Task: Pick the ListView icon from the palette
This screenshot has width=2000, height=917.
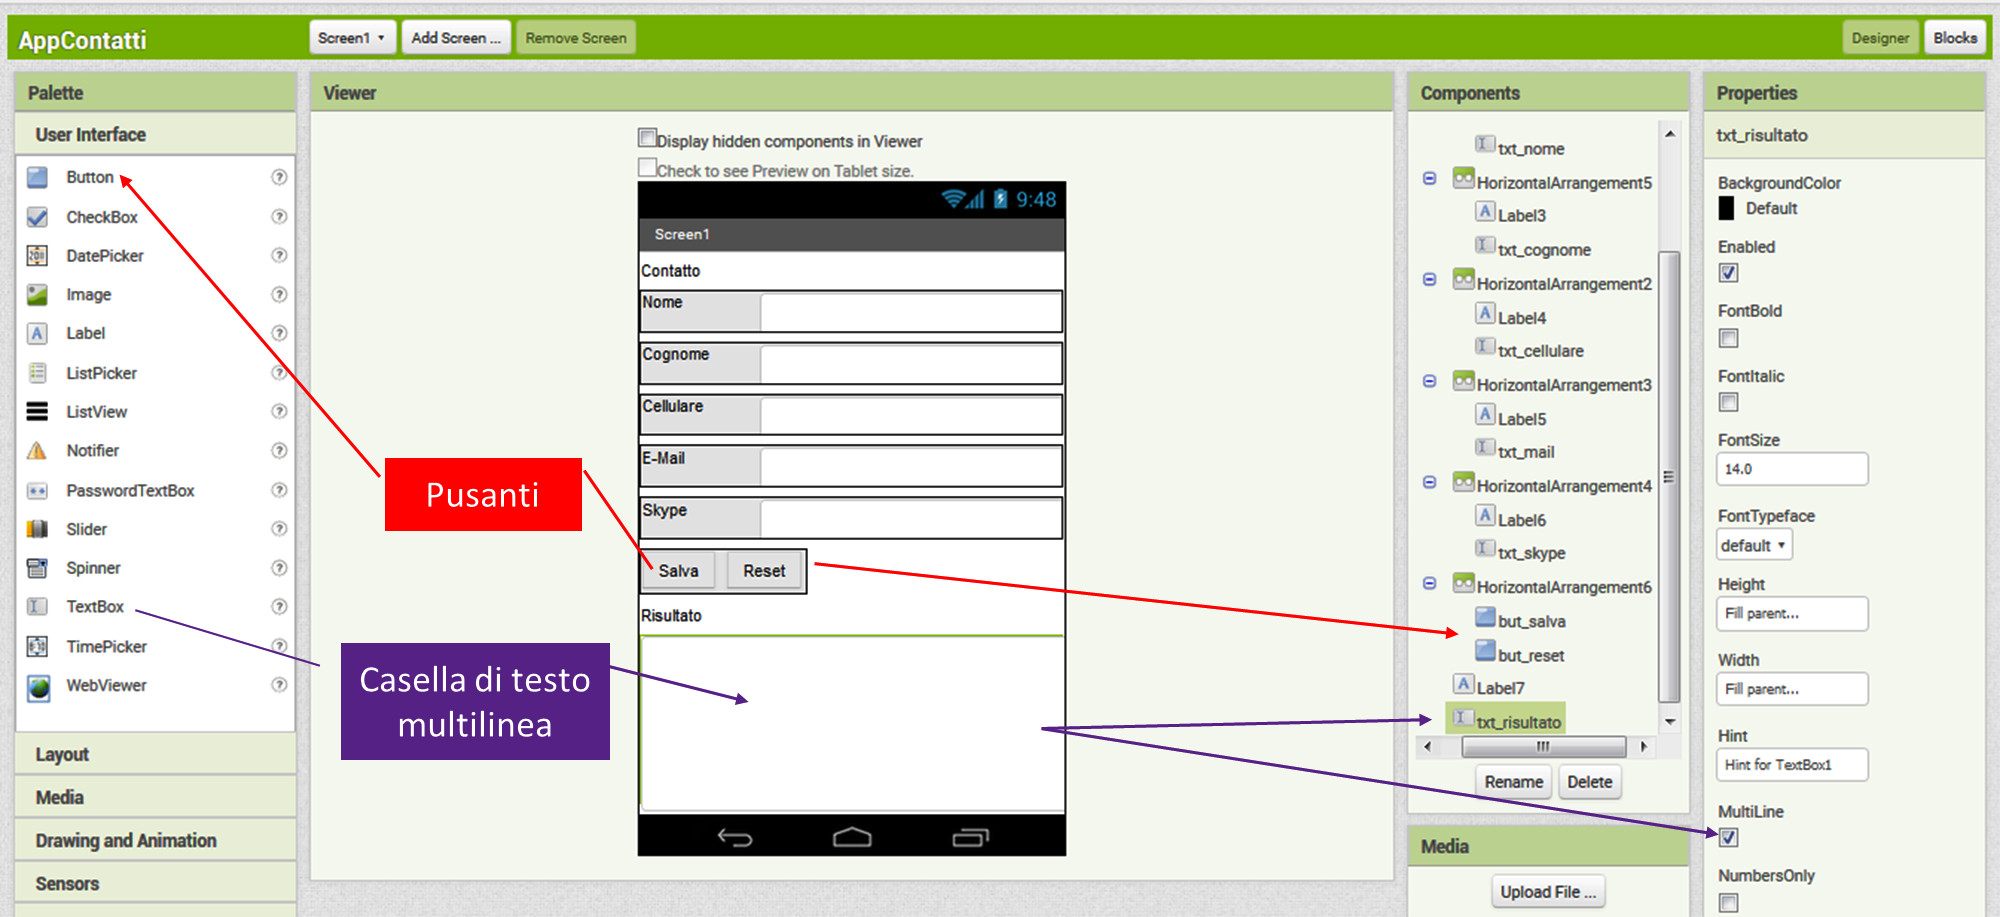Action: 37,411
